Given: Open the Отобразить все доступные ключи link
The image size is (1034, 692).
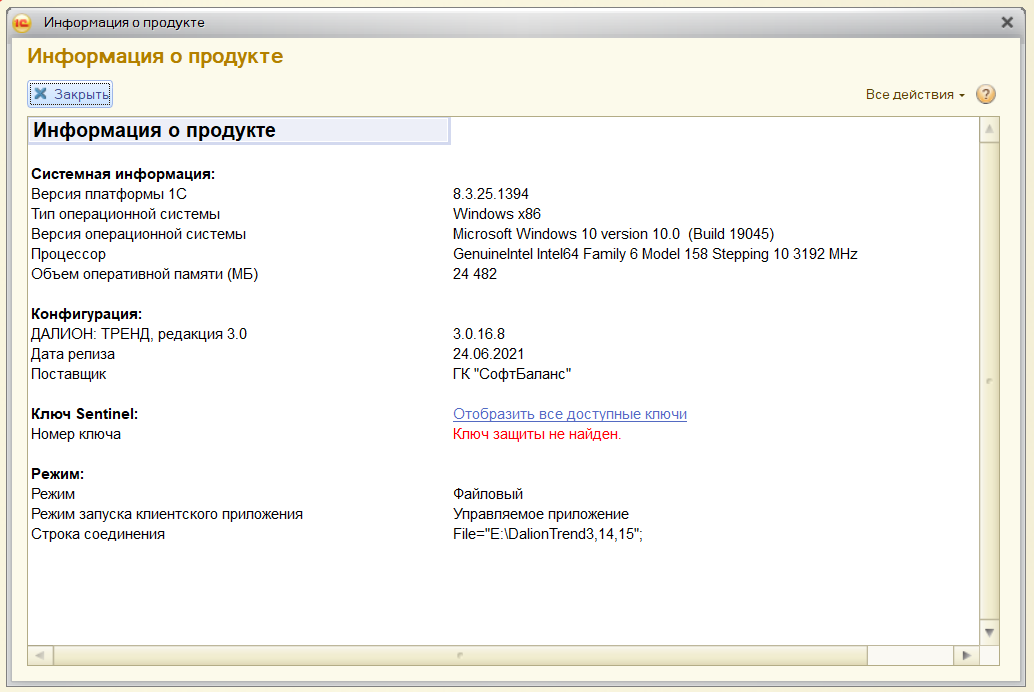Looking at the screenshot, I should (569, 414).
